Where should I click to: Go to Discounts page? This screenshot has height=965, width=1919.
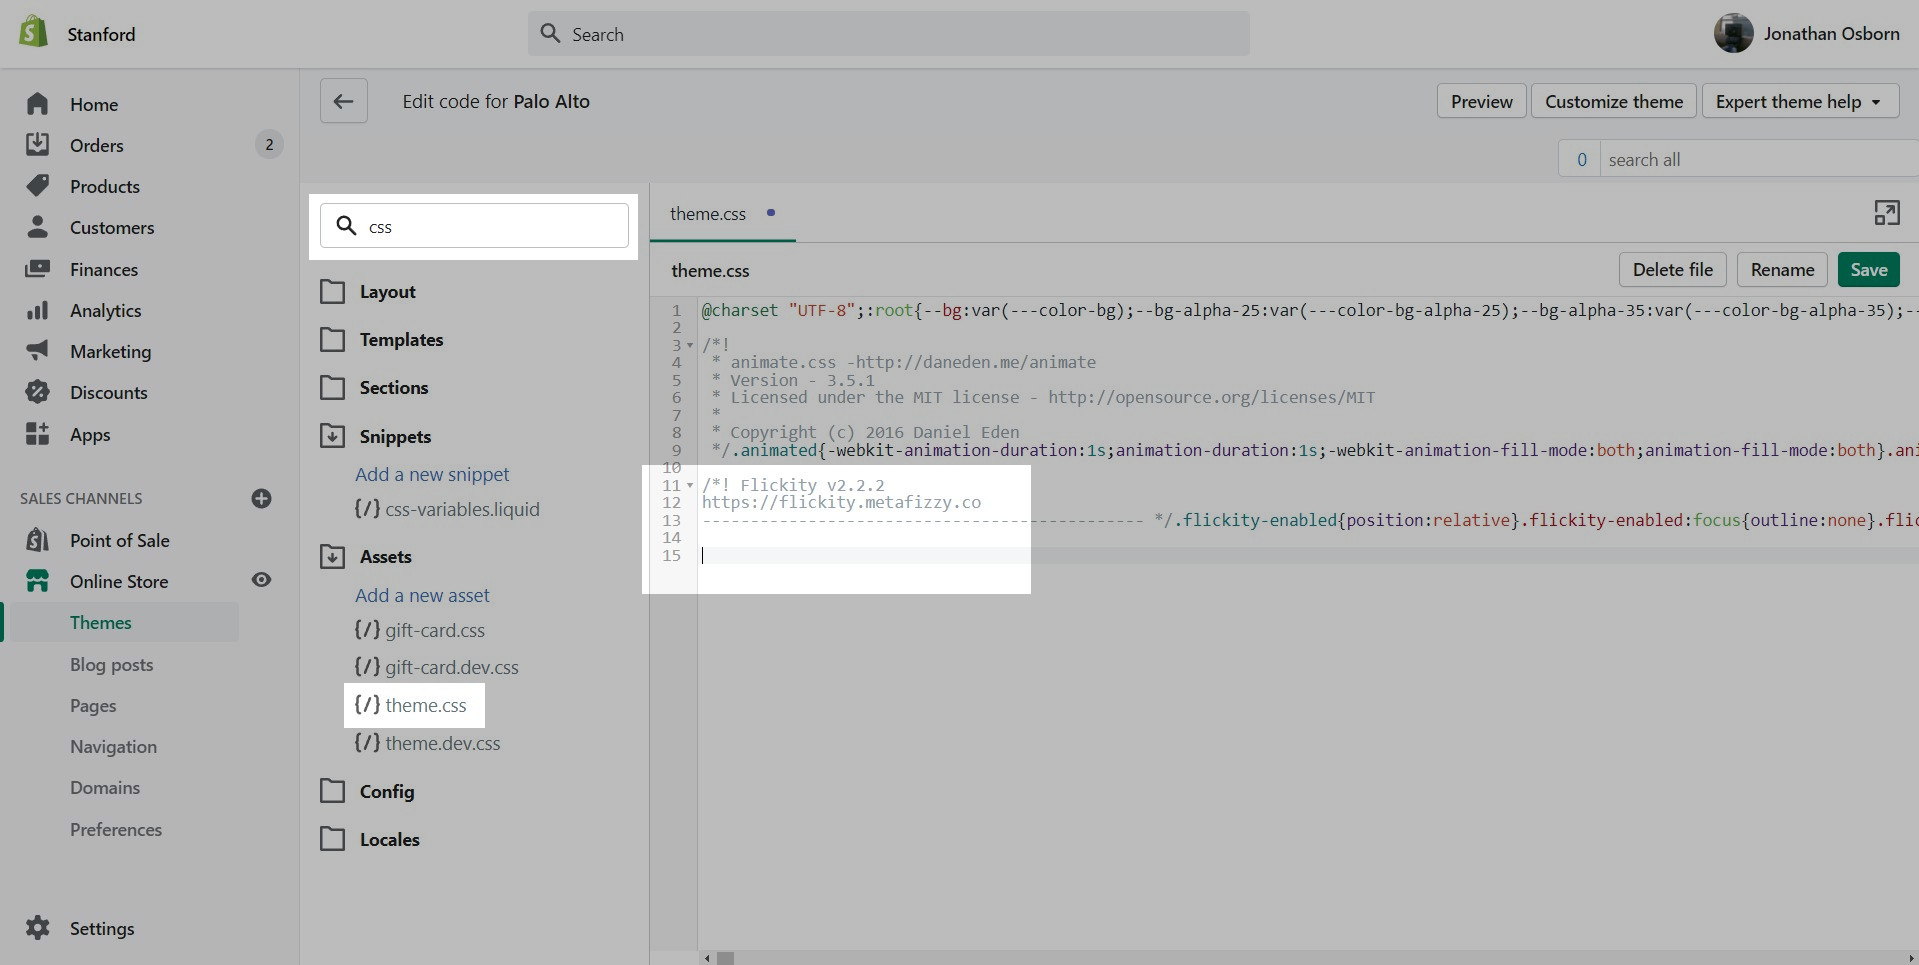click(x=108, y=393)
